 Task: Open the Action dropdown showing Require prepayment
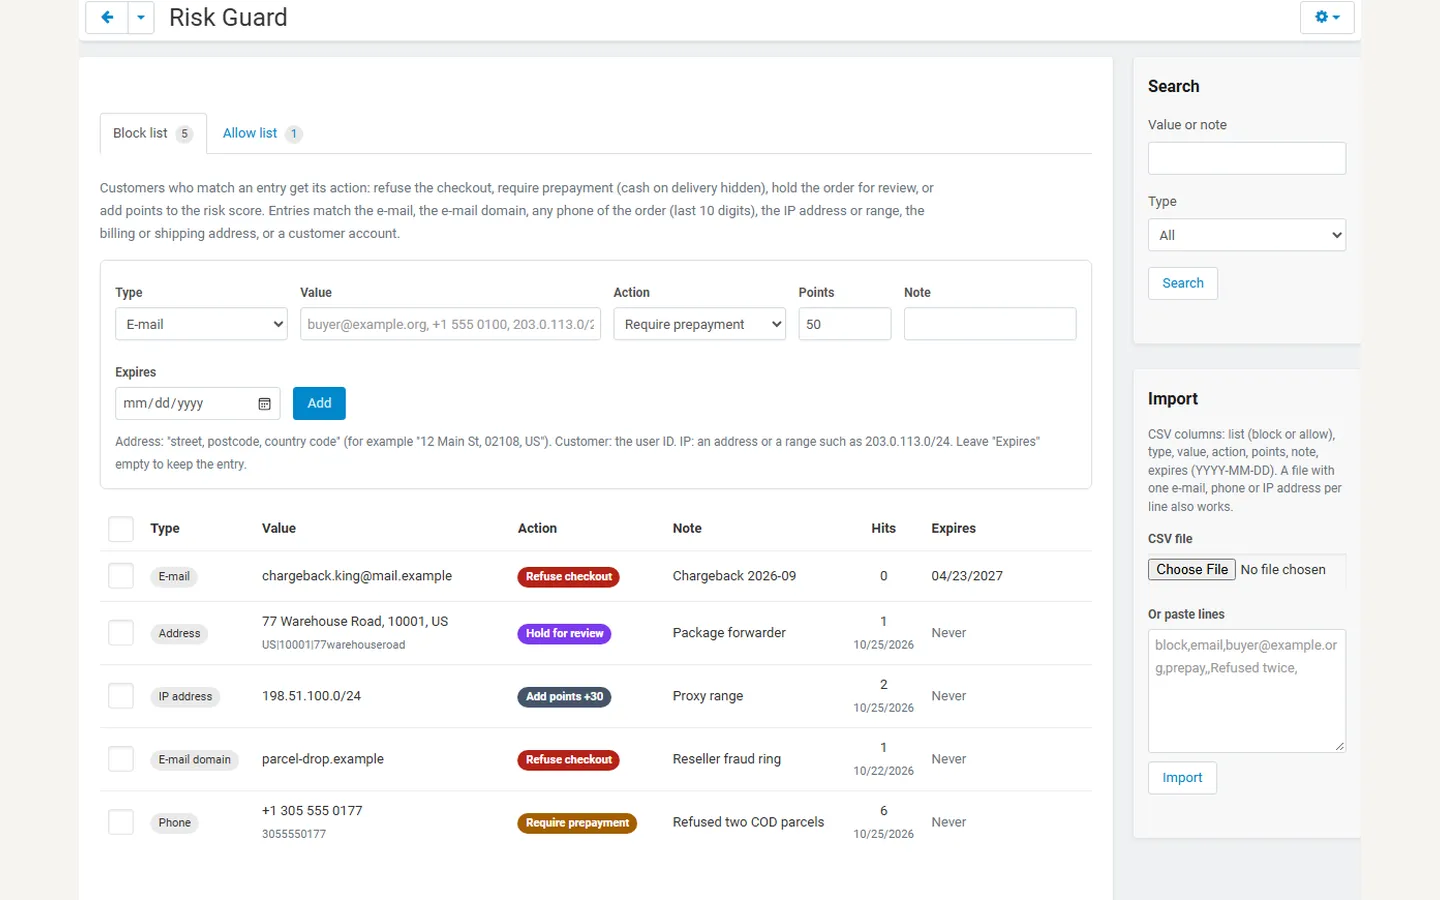click(x=700, y=324)
